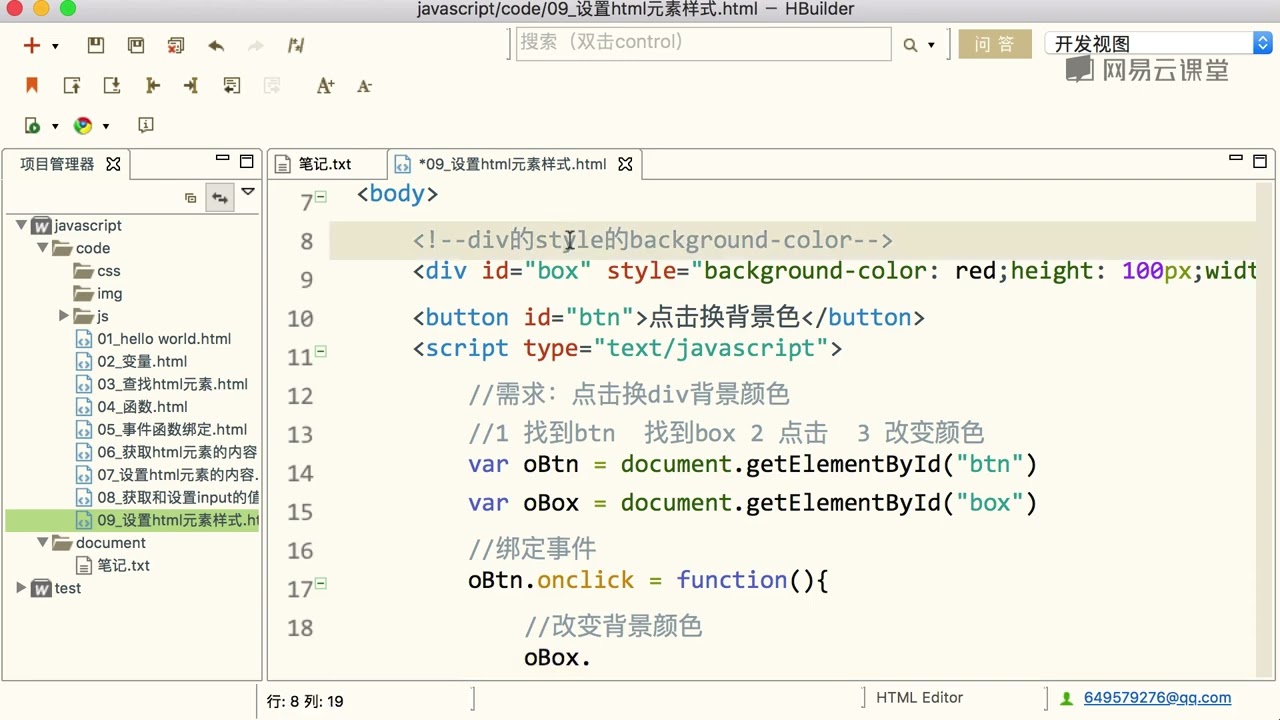The height and width of the screenshot is (720, 1280).
Task: Increase font size with A+ icon
Action: pos(325,85)
